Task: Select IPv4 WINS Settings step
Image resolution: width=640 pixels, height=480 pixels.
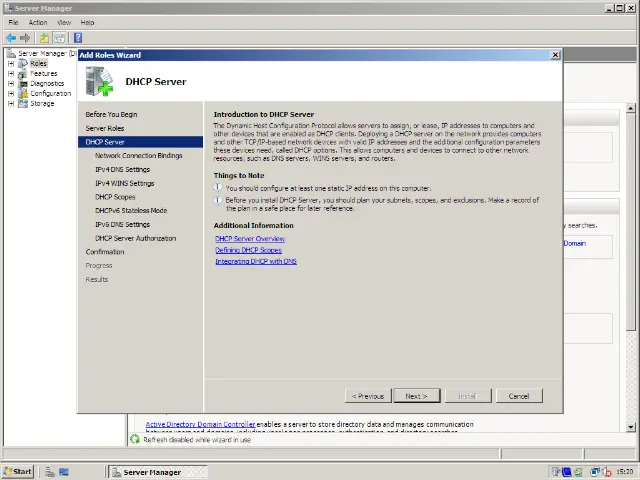Action: [125, 183]
